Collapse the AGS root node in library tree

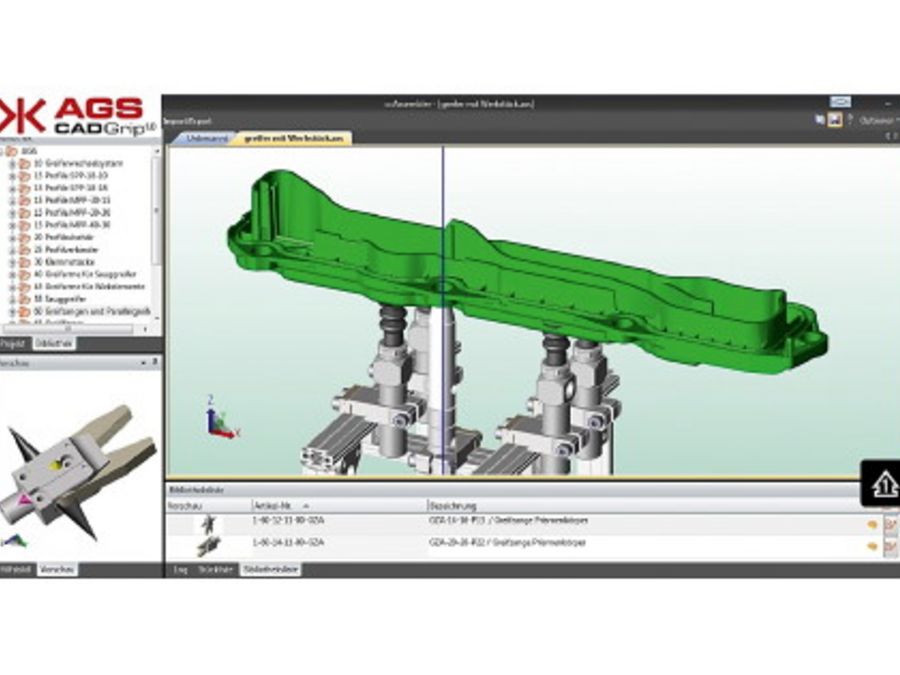2,152
